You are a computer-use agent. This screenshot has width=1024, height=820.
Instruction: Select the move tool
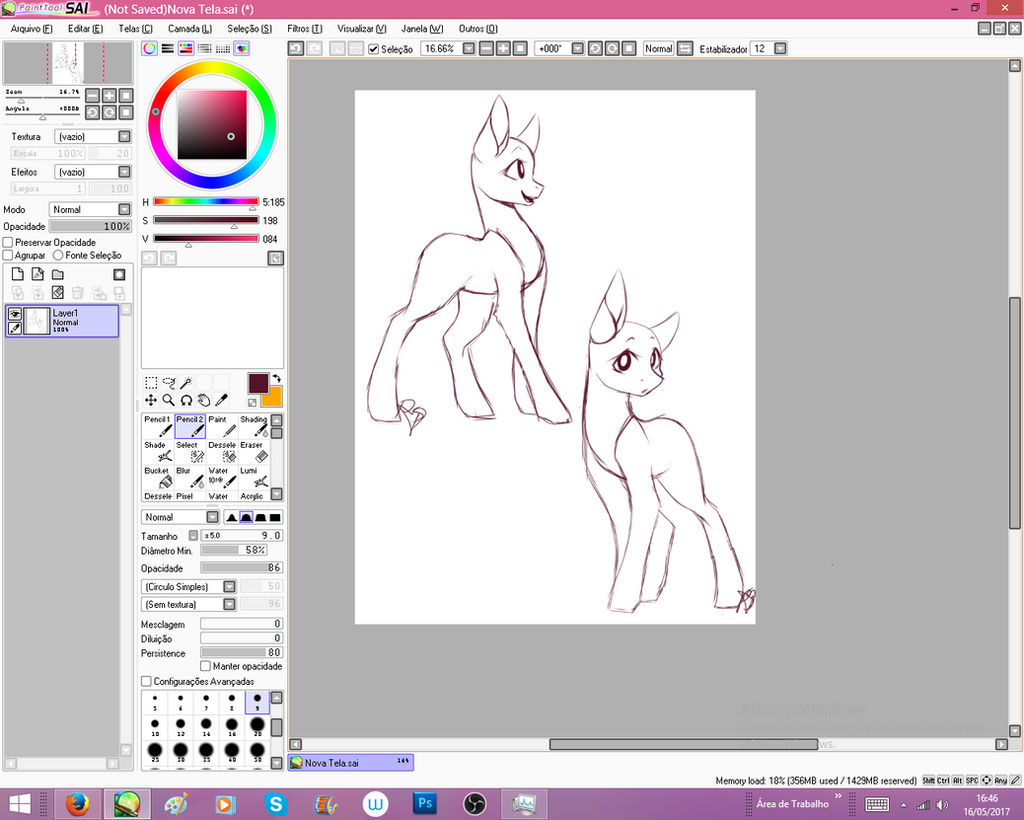151,400
